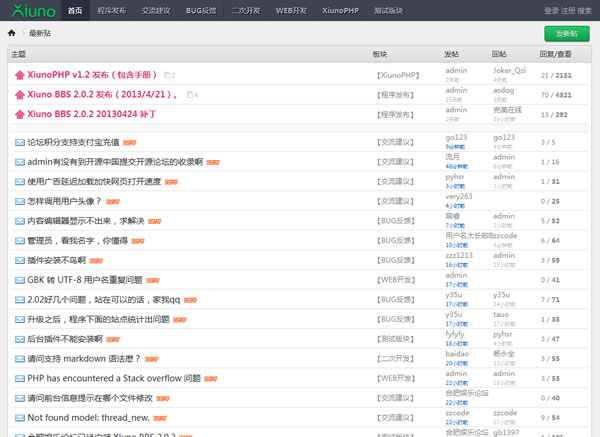The image size is (600, 437).
Task: Click envelope icon beside 怎样调用用户头像 thread
Action: [19, 201]
